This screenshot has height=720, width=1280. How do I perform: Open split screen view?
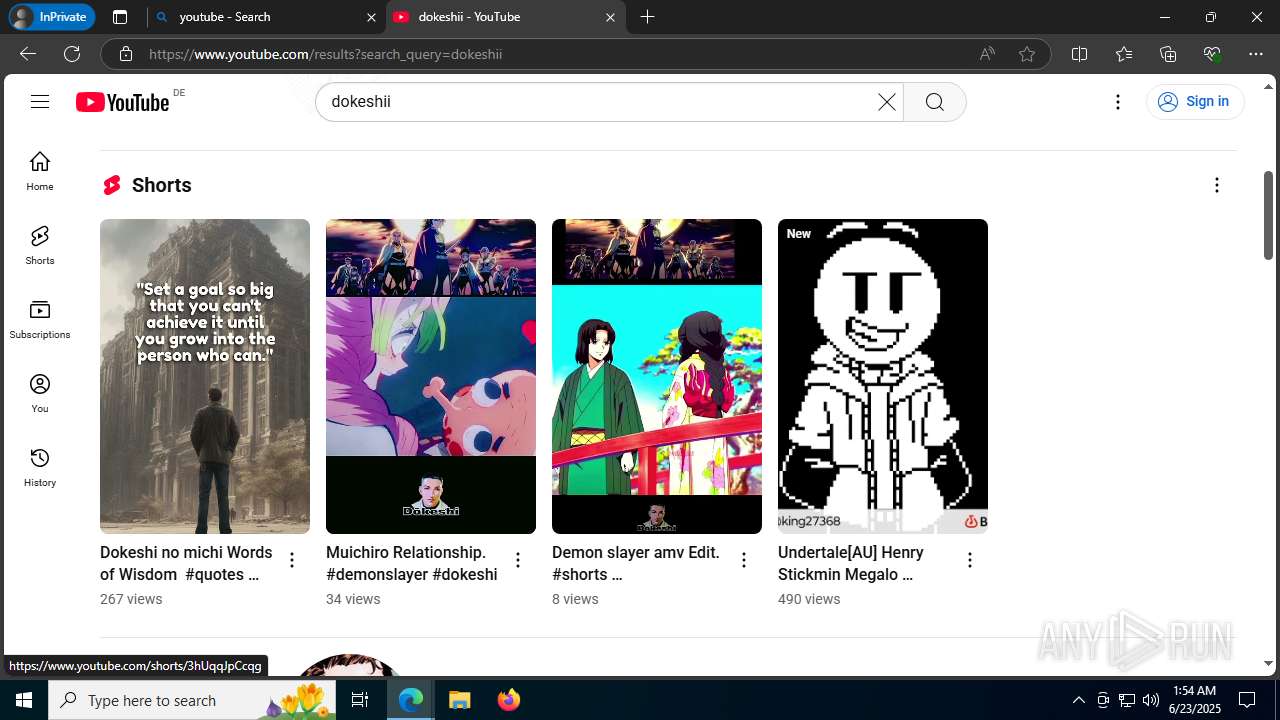(x=1079, y=54)
